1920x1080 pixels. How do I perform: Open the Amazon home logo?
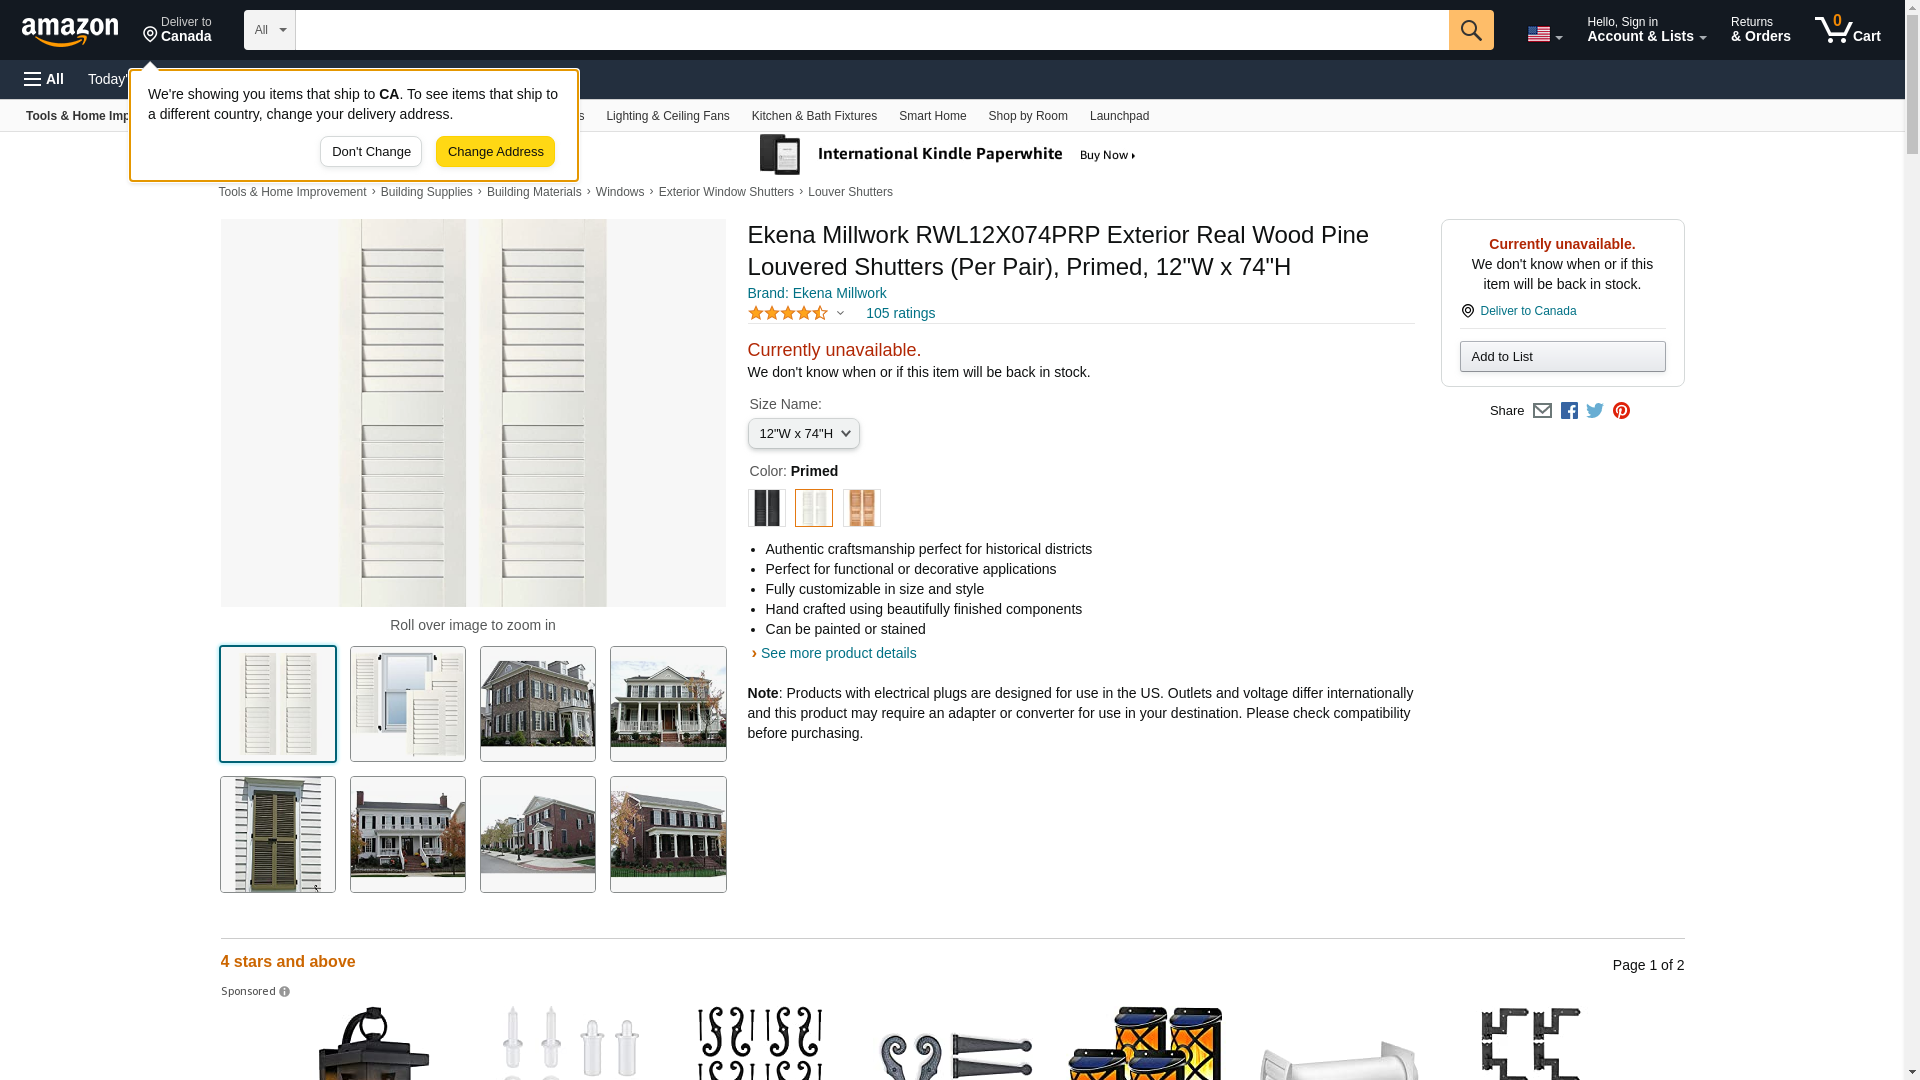(x=70, y=31)
